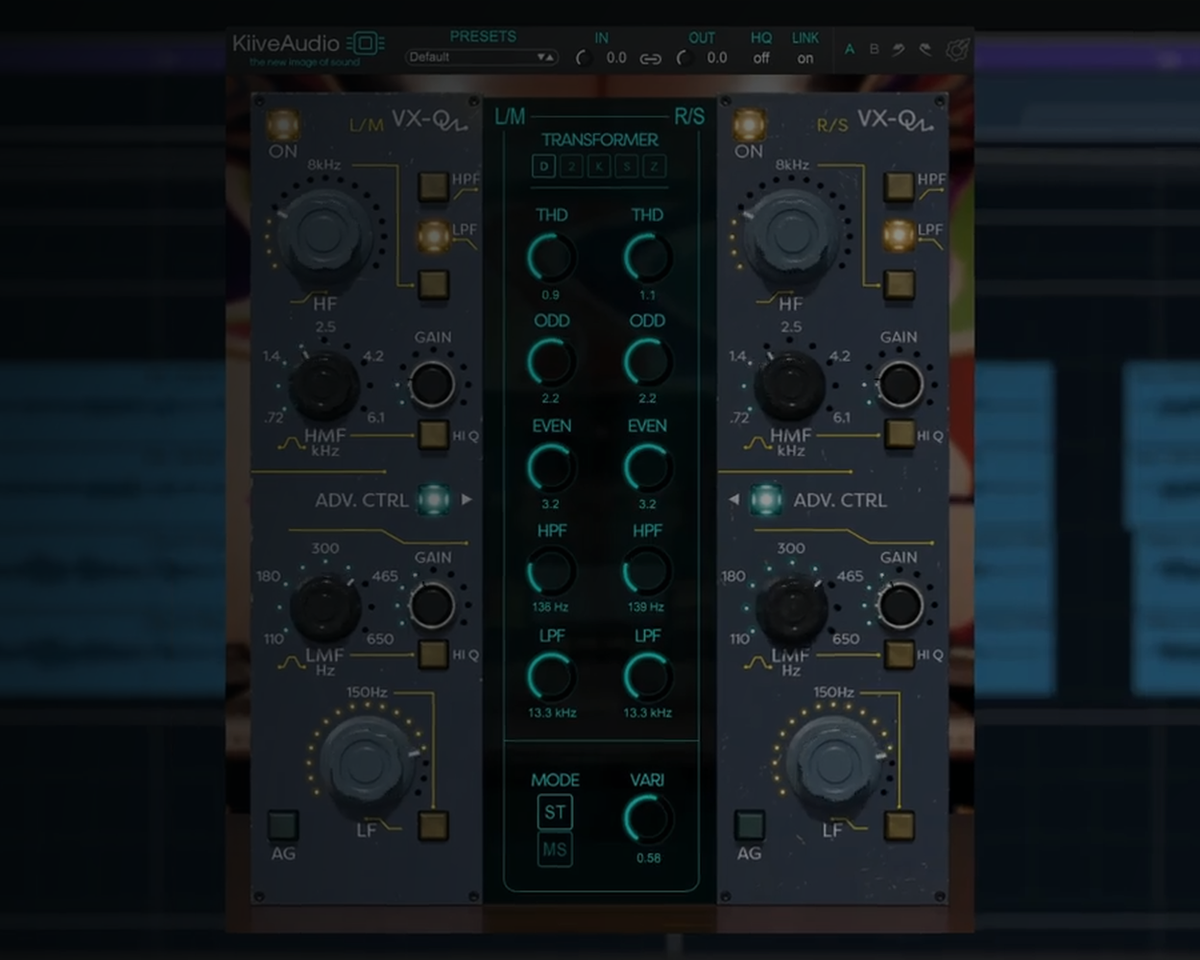Click the R/S EVEN harmonics knob
1200x960 pixels.
[x=647, y=468]
